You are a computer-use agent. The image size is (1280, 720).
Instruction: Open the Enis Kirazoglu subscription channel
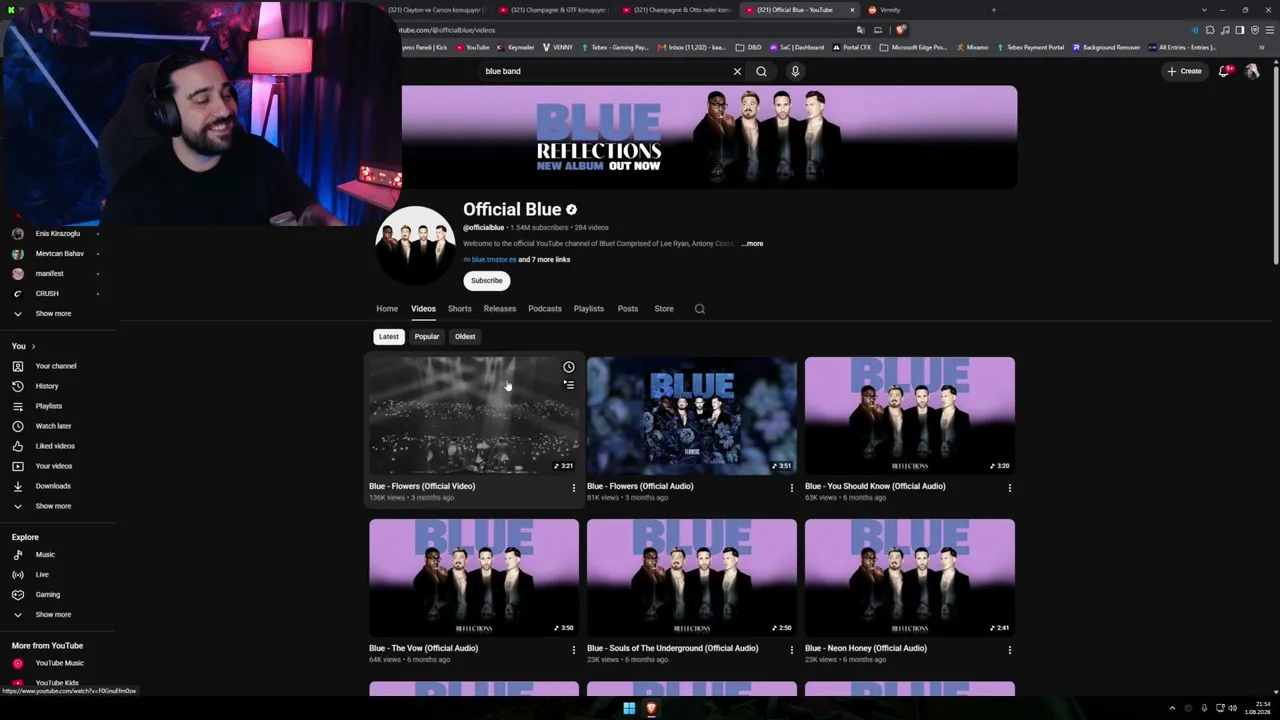56,234
